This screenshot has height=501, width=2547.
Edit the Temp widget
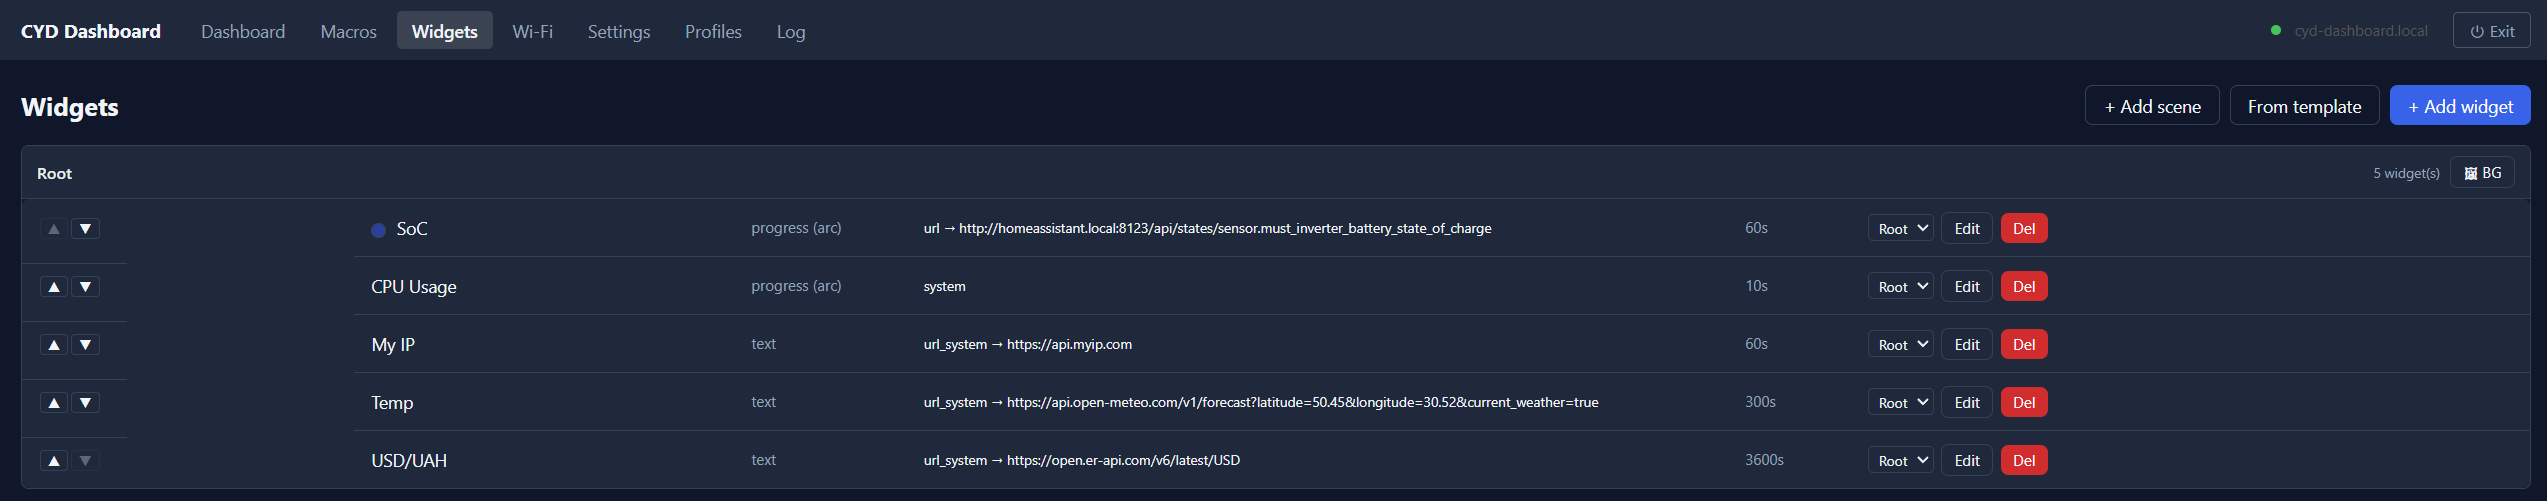click(x=1967, y=403)
